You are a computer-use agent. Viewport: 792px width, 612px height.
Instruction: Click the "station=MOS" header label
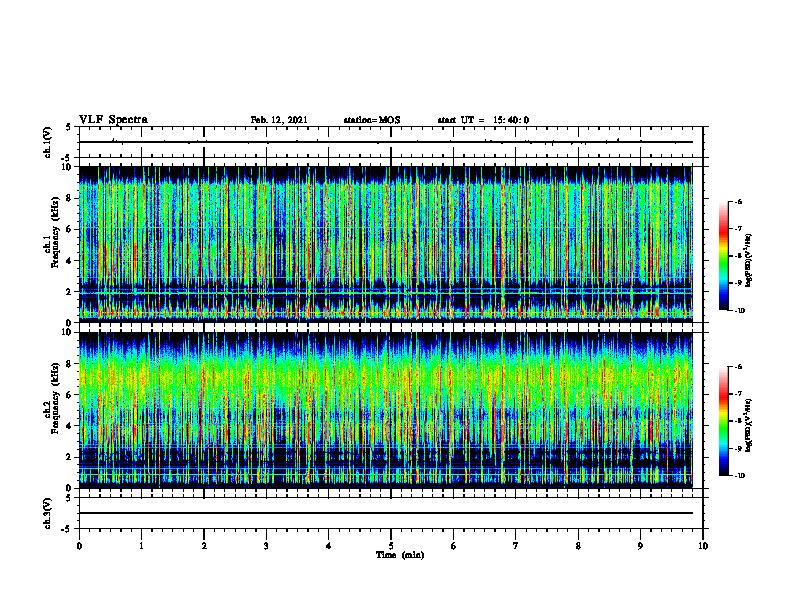tap(372, 120)
